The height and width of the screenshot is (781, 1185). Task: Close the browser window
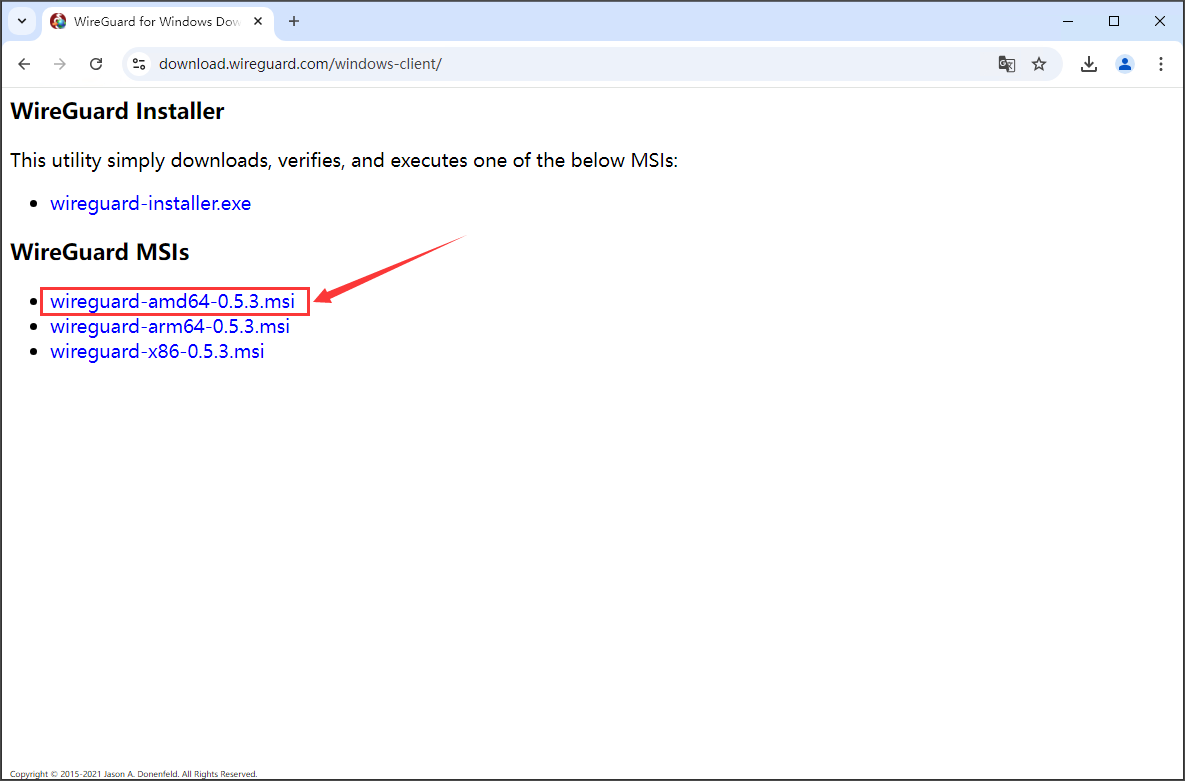tap(1160, 21)
